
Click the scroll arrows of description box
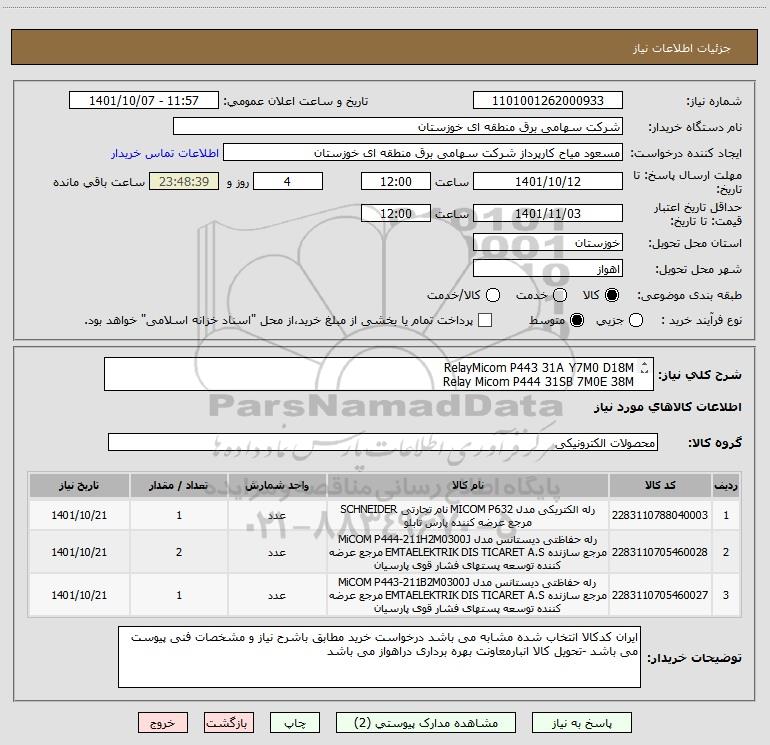644,367
